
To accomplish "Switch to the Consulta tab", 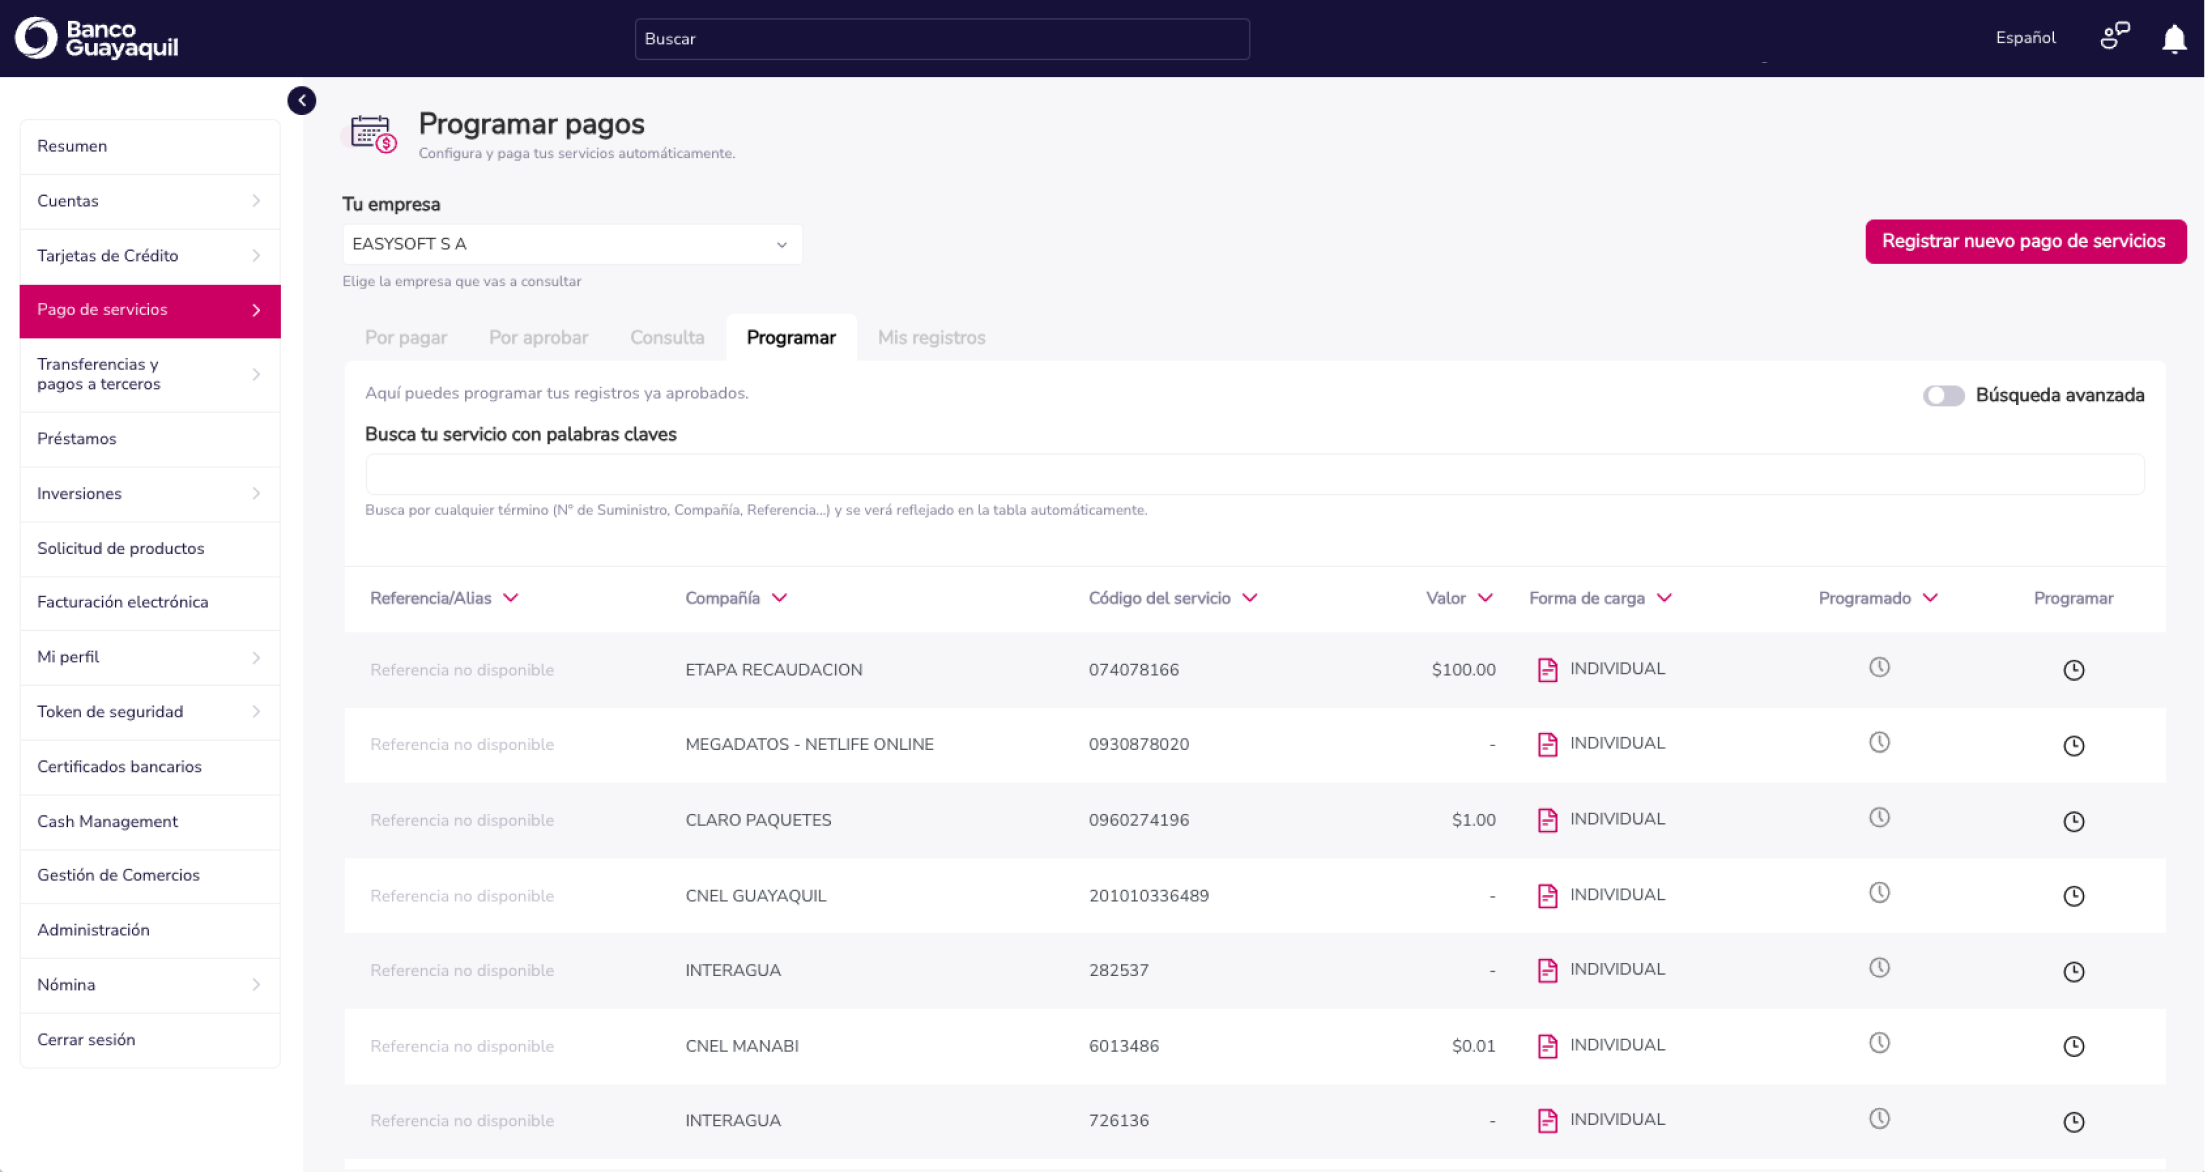I will 667,338.
